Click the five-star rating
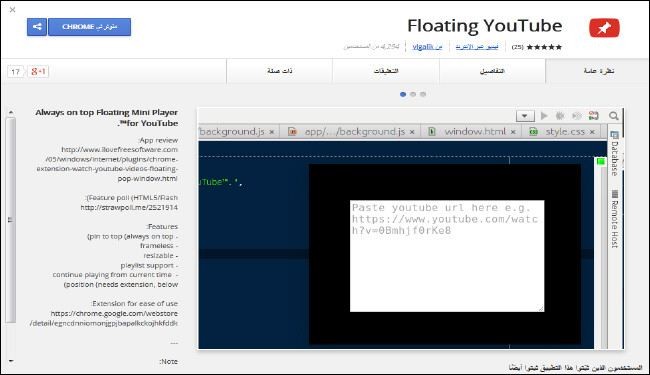 (544, 47)
